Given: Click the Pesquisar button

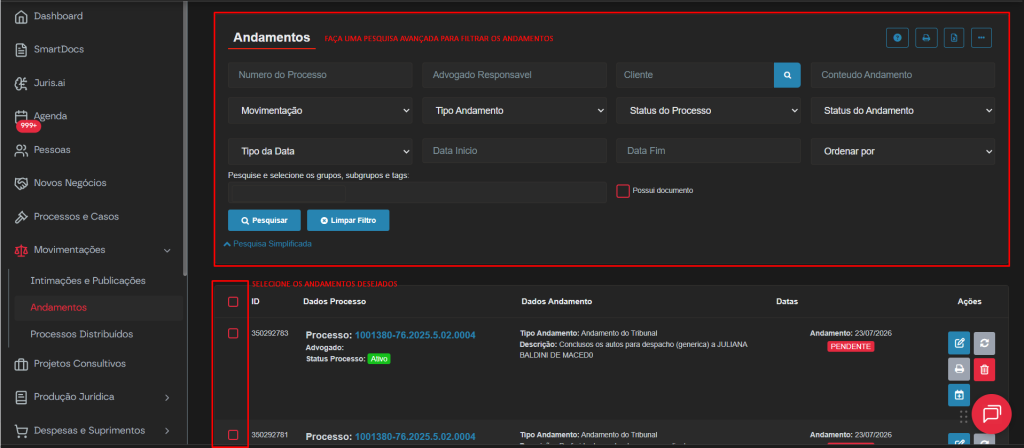Looking at the screenshot, I should coord(264,221).
